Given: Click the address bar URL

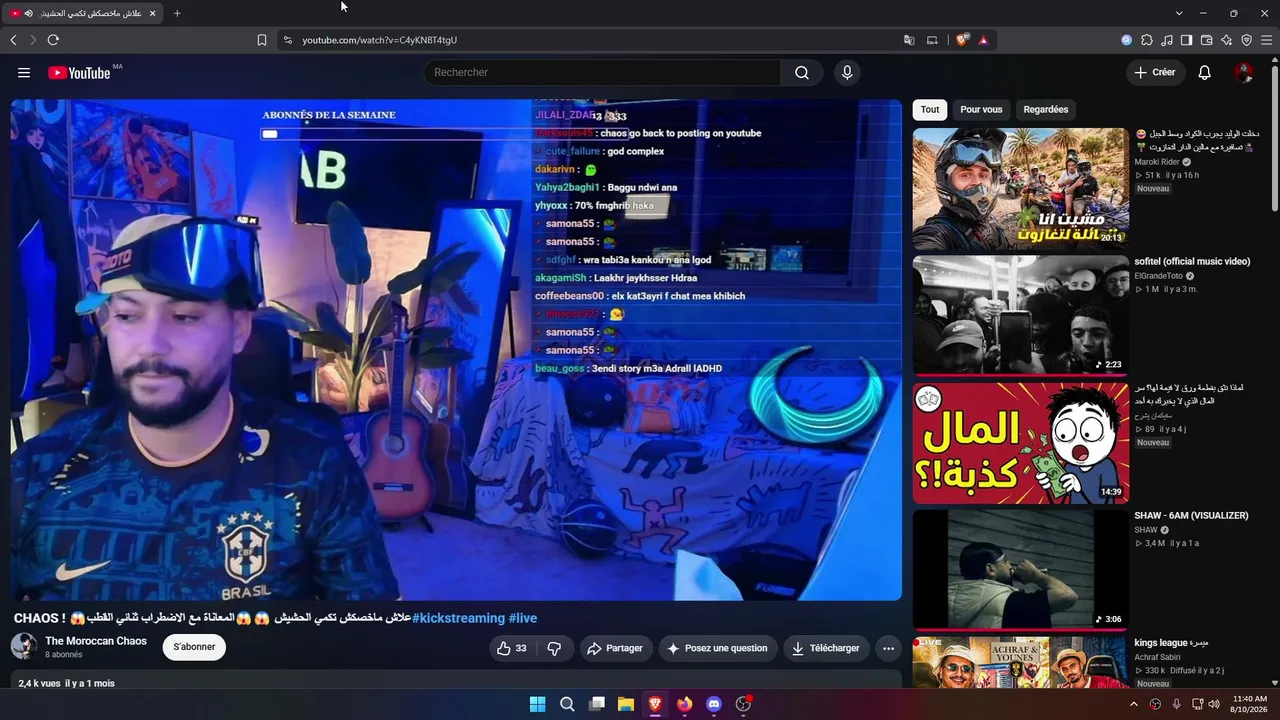Looking at the screenshot, I should point(380,40).
